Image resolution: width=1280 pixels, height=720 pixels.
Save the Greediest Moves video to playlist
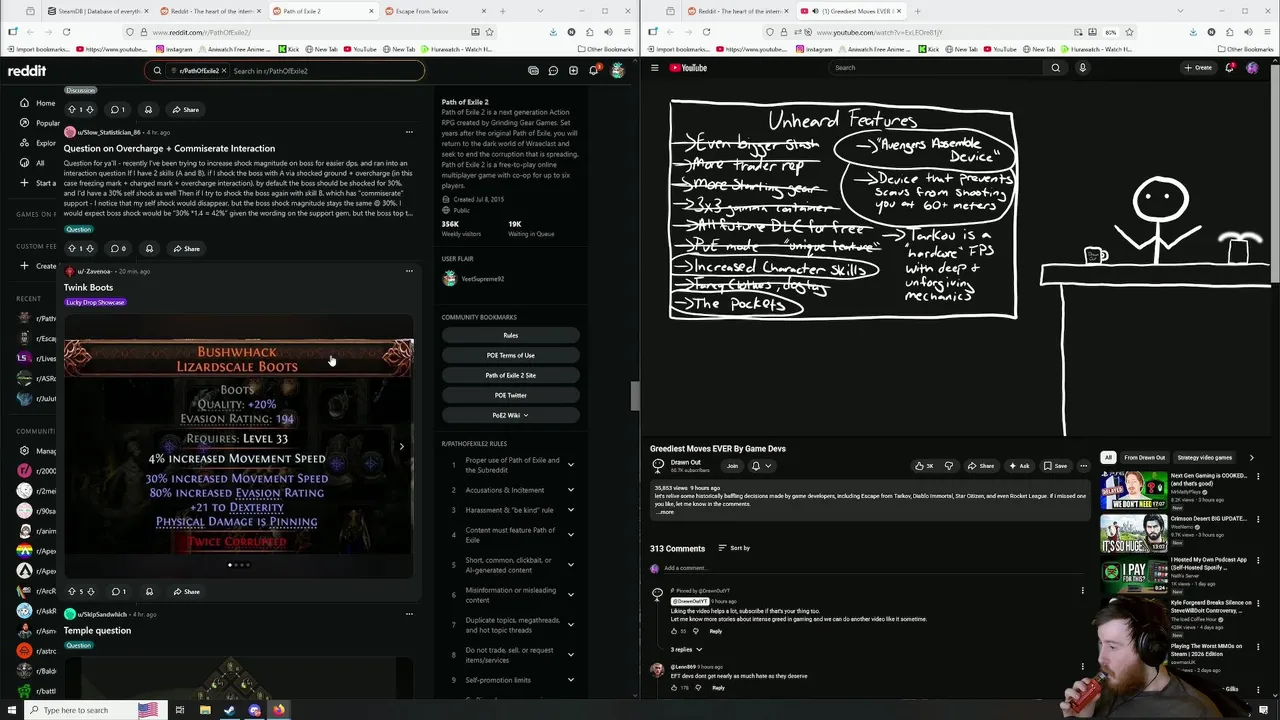[1055, 466]
